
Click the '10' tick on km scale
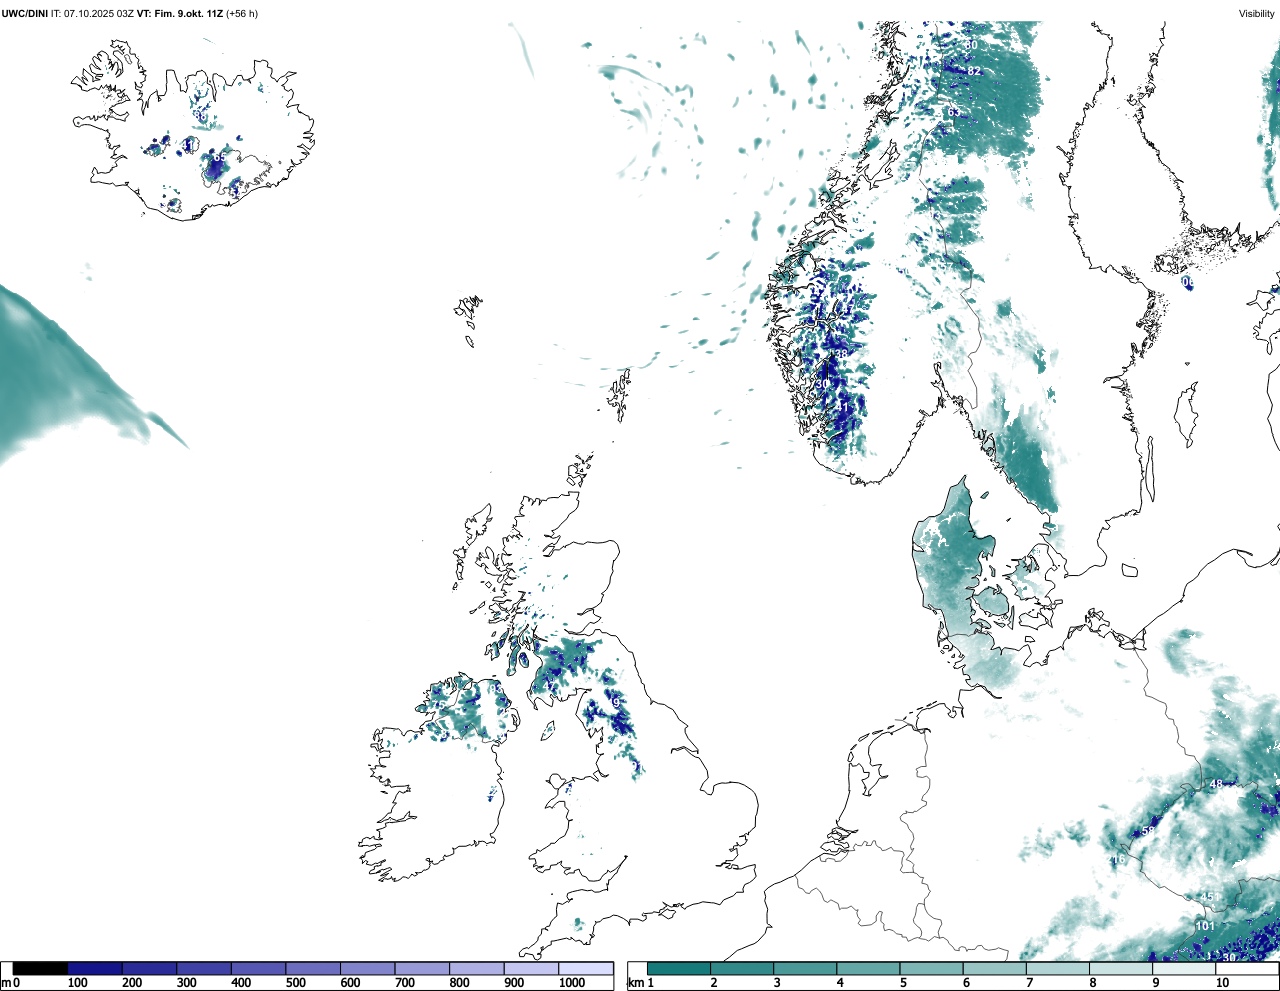point(1223,983)
